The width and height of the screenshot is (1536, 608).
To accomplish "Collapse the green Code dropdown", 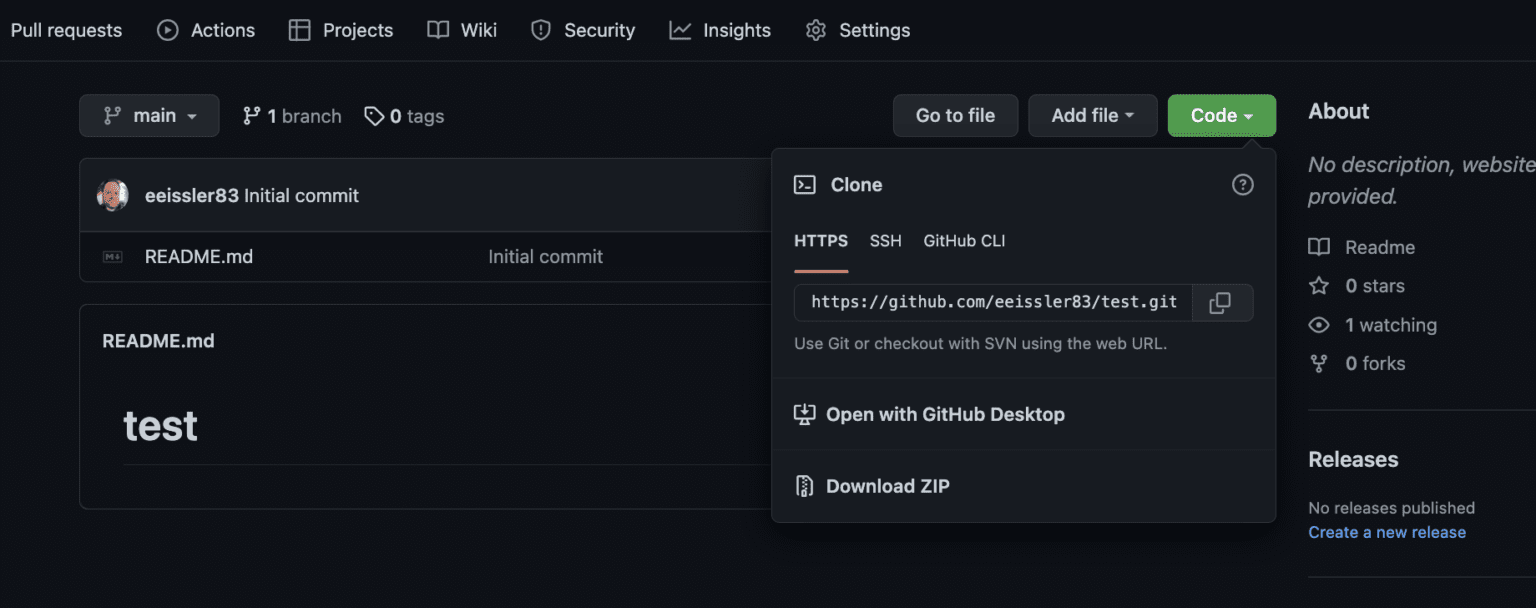I will click(x=1221, y=115).
